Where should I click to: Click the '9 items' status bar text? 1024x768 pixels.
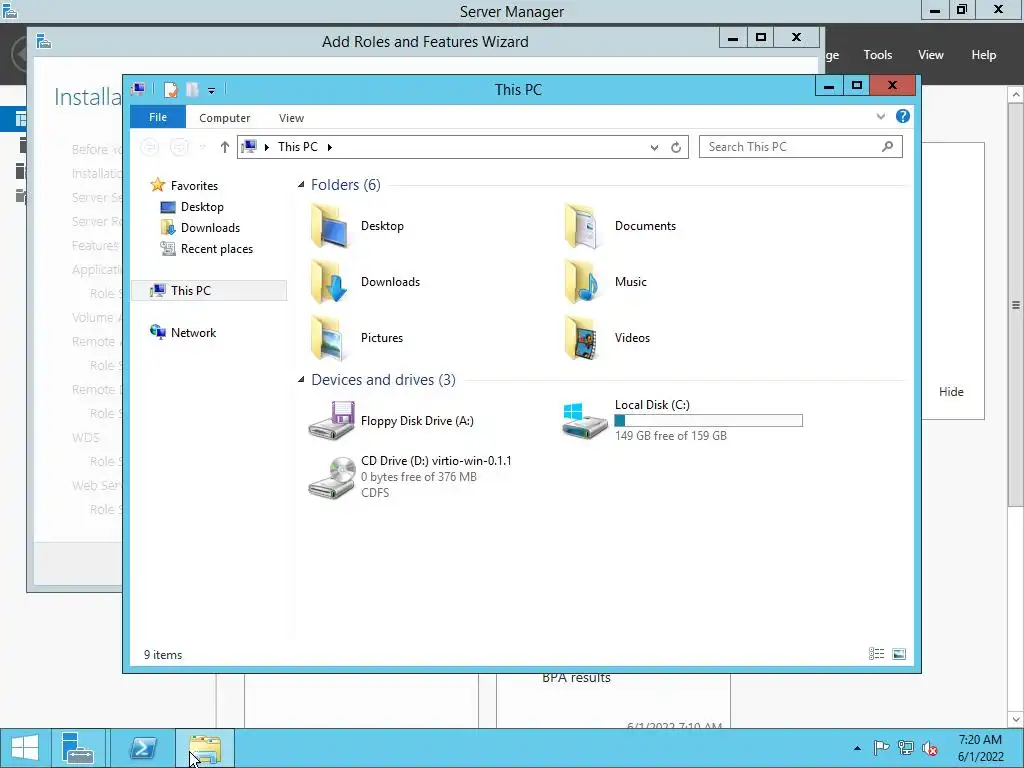[163, 654]
